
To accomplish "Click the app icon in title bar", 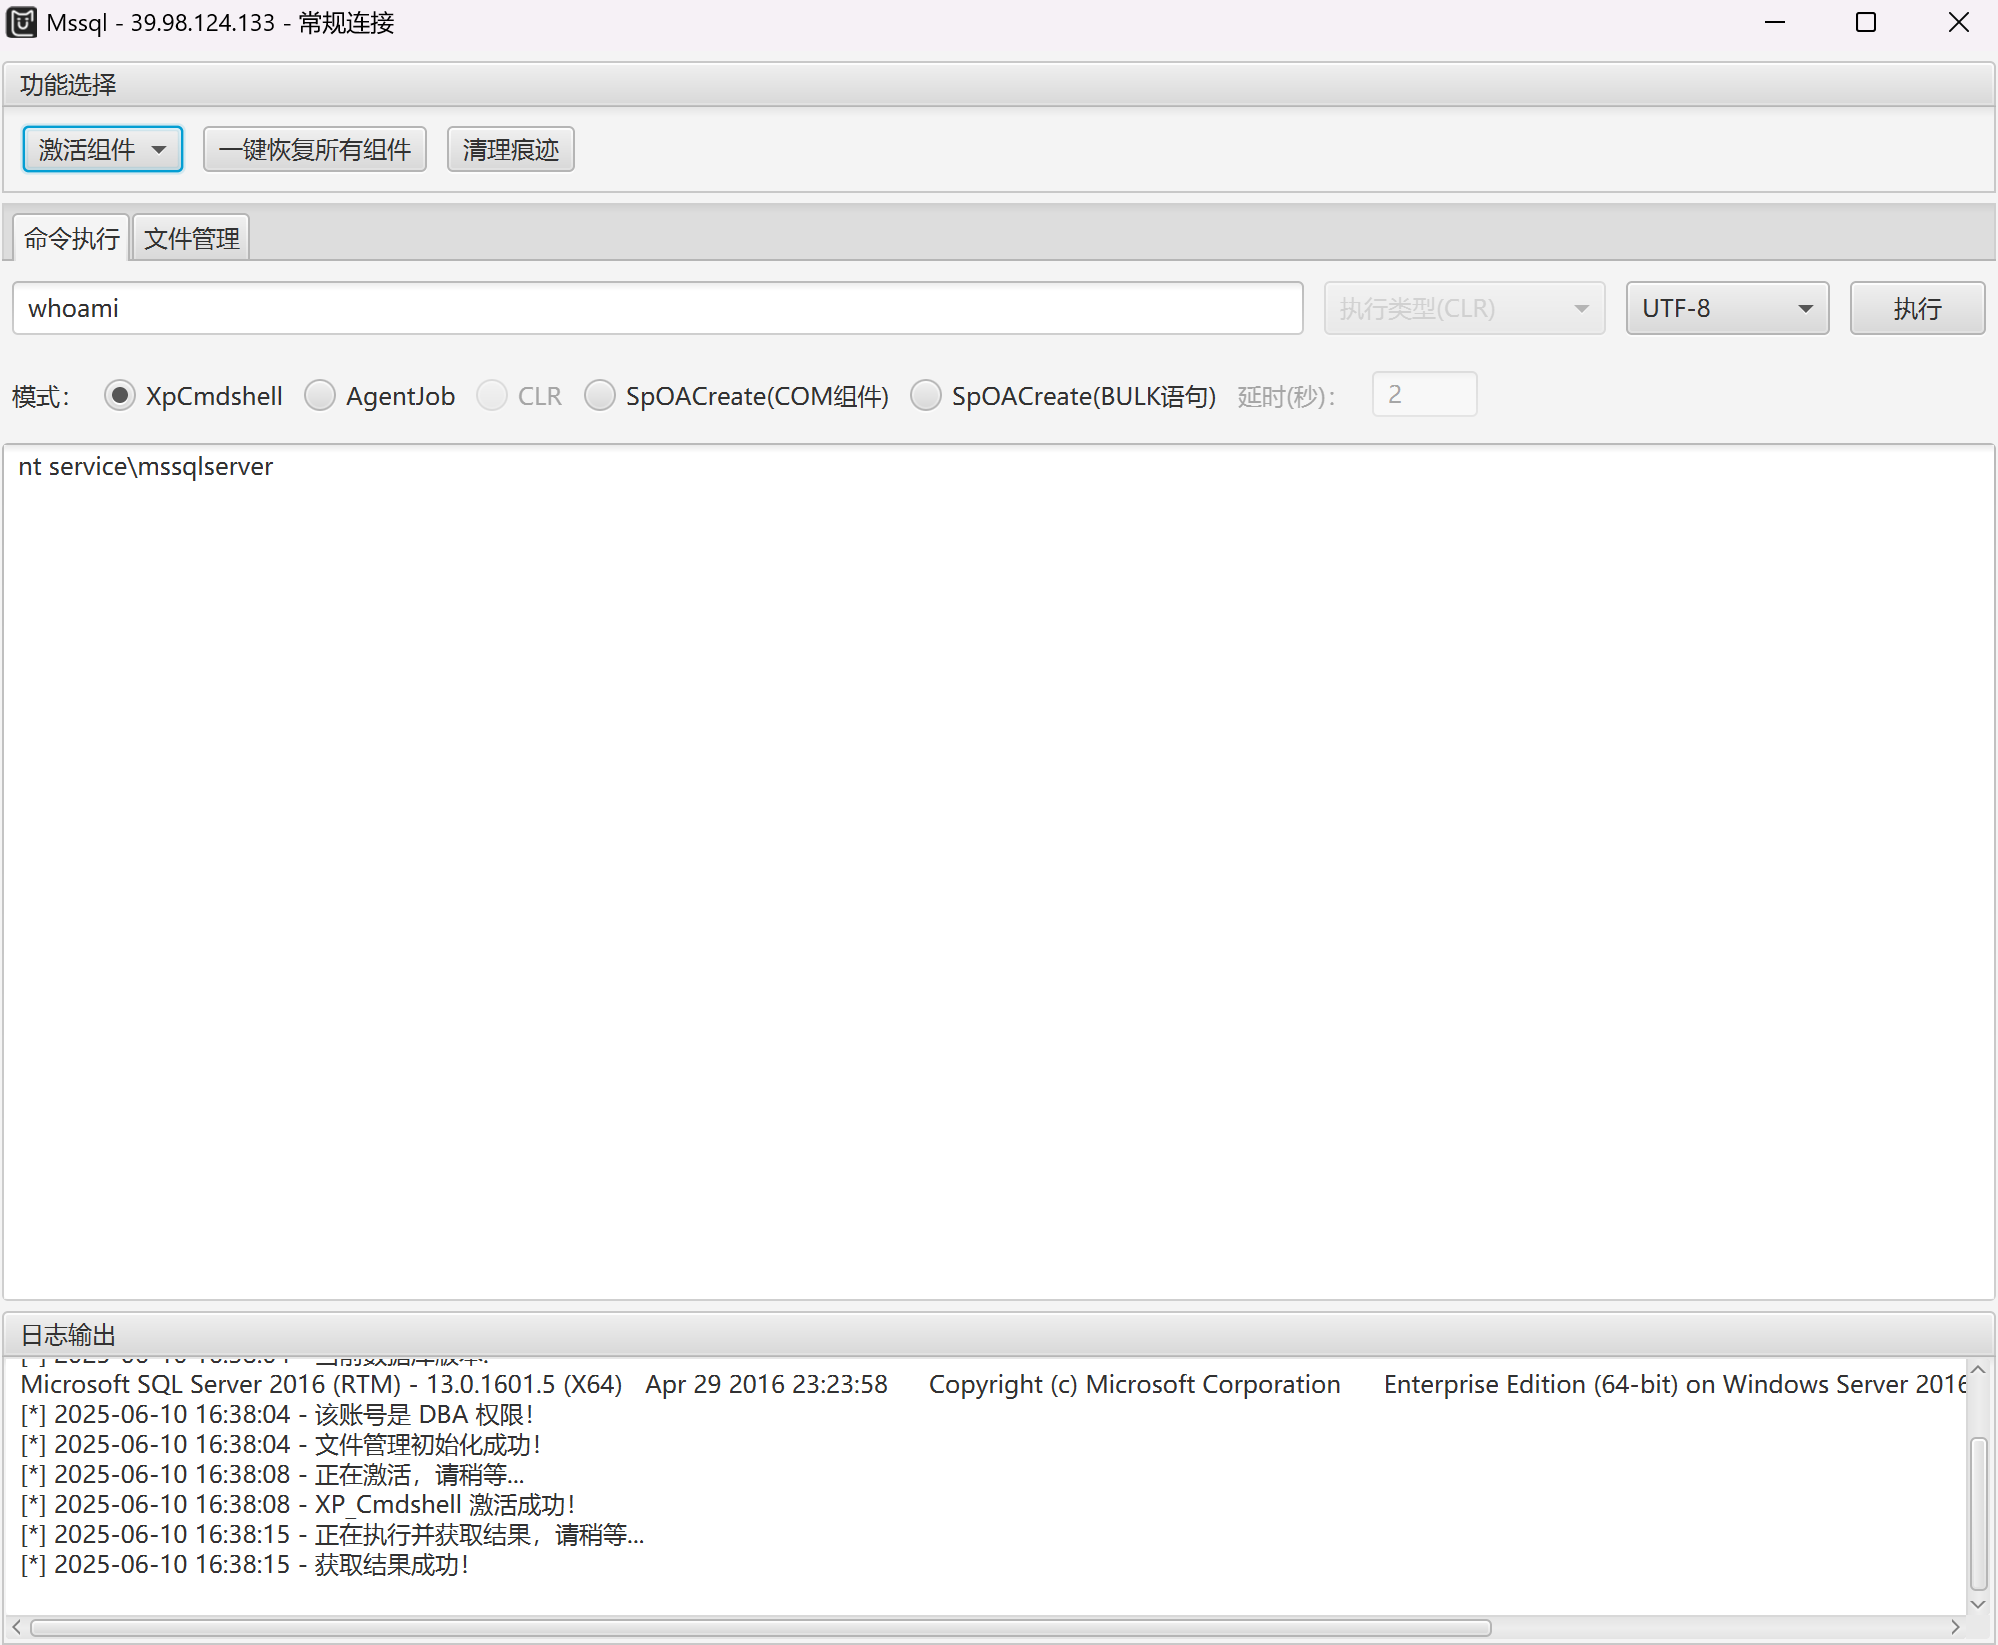I will tap(22, 22).
